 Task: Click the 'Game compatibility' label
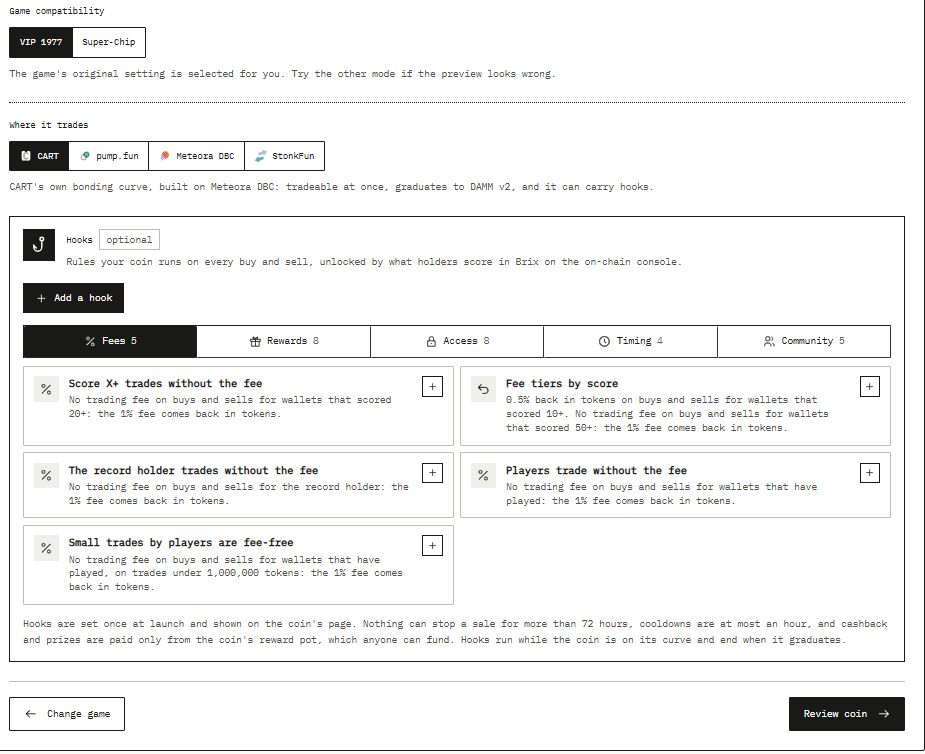[x=57, y=11]
